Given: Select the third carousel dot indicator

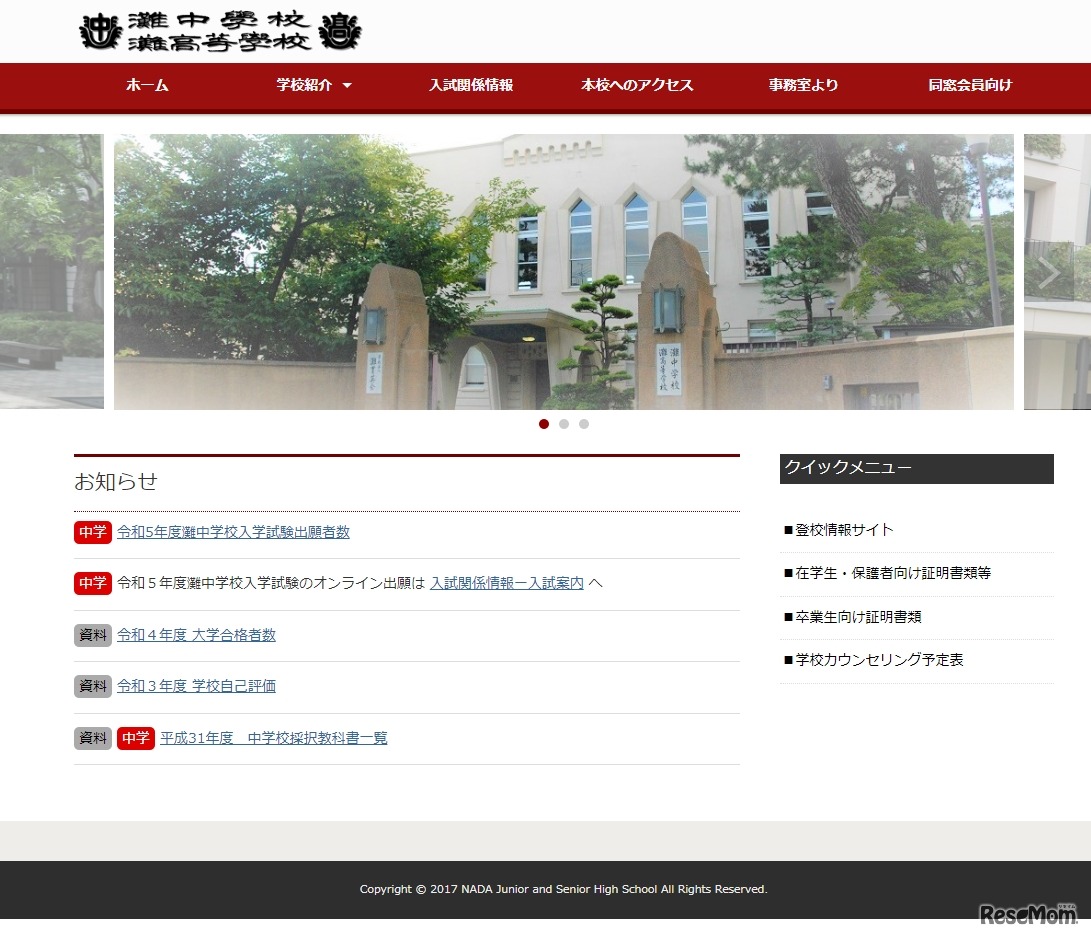Looking at the screenshot, I should pos(584,424).
